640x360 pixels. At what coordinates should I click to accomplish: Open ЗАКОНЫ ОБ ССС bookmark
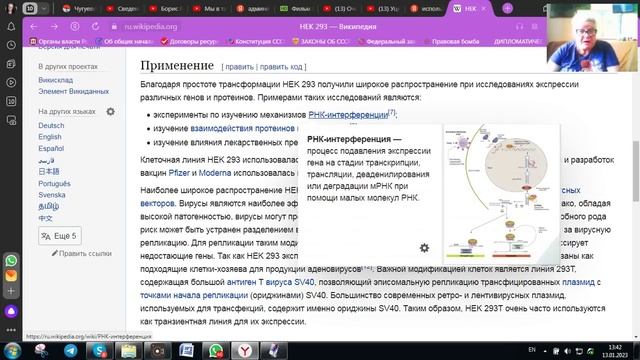(x=321, y=41)
